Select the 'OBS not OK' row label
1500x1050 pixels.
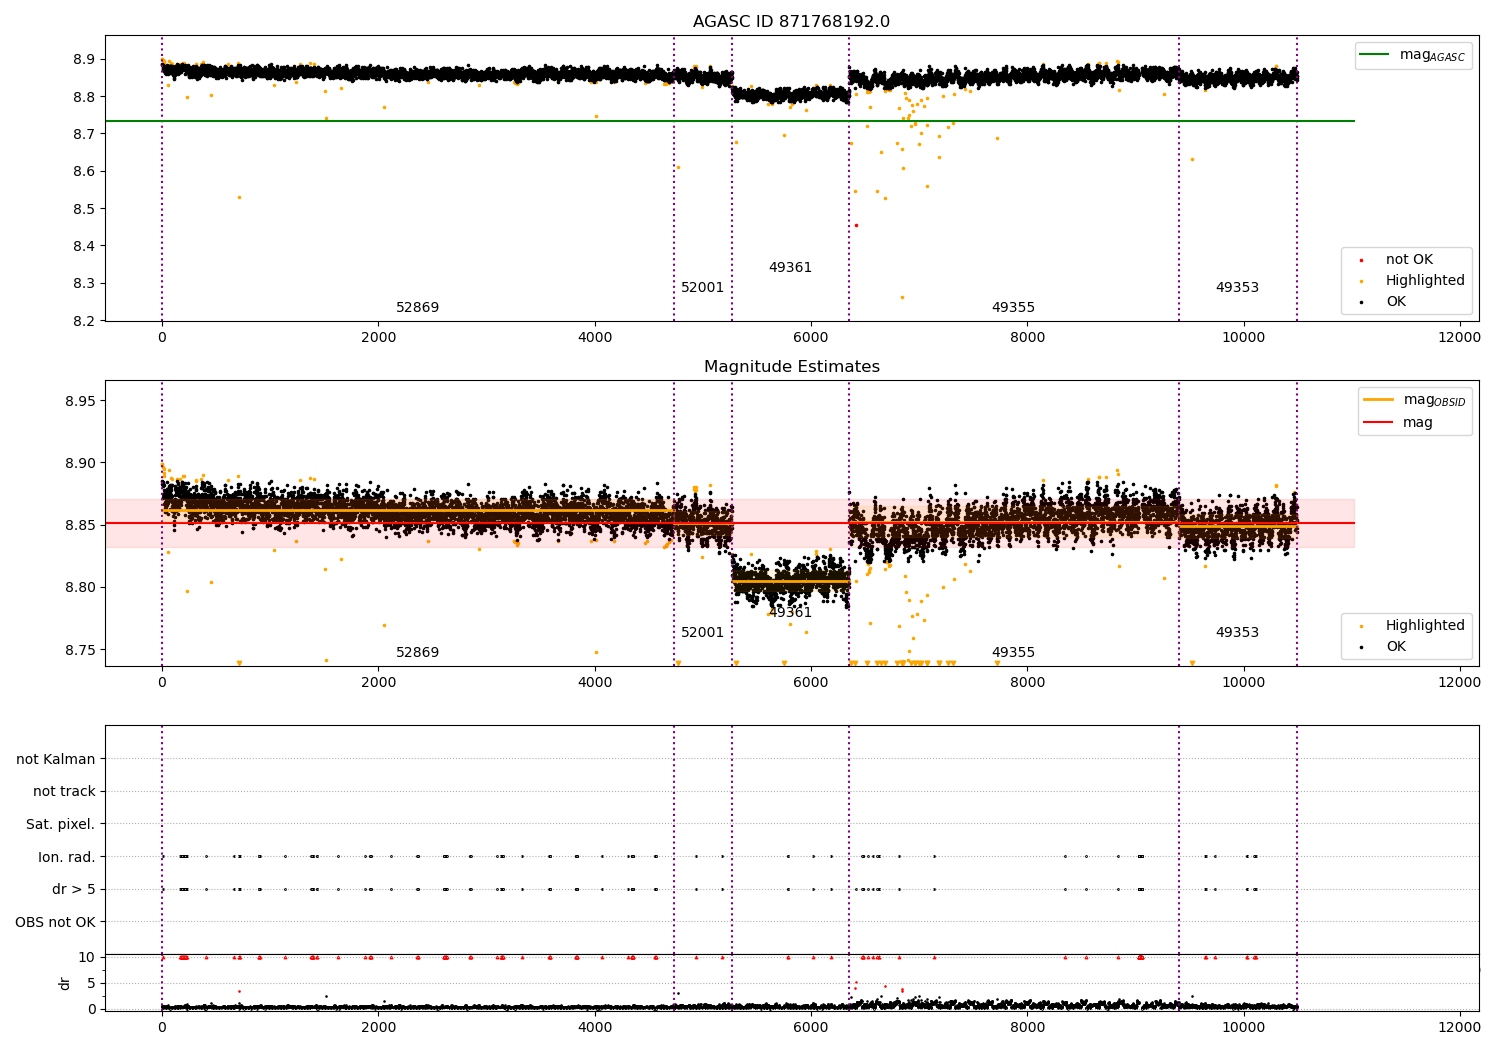click(56, 923)
